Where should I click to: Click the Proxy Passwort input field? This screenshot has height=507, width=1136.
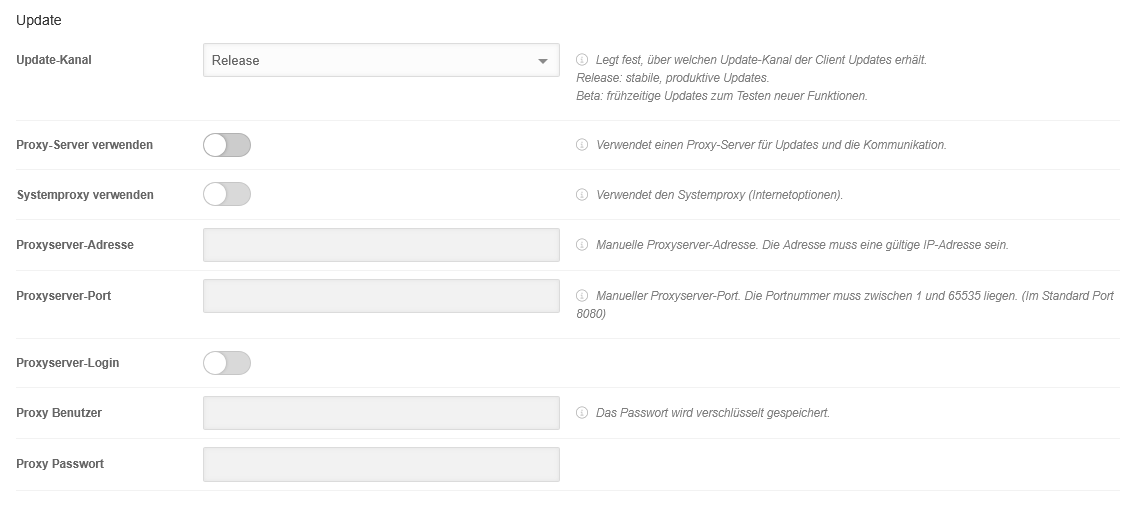[x=381, y=464]
